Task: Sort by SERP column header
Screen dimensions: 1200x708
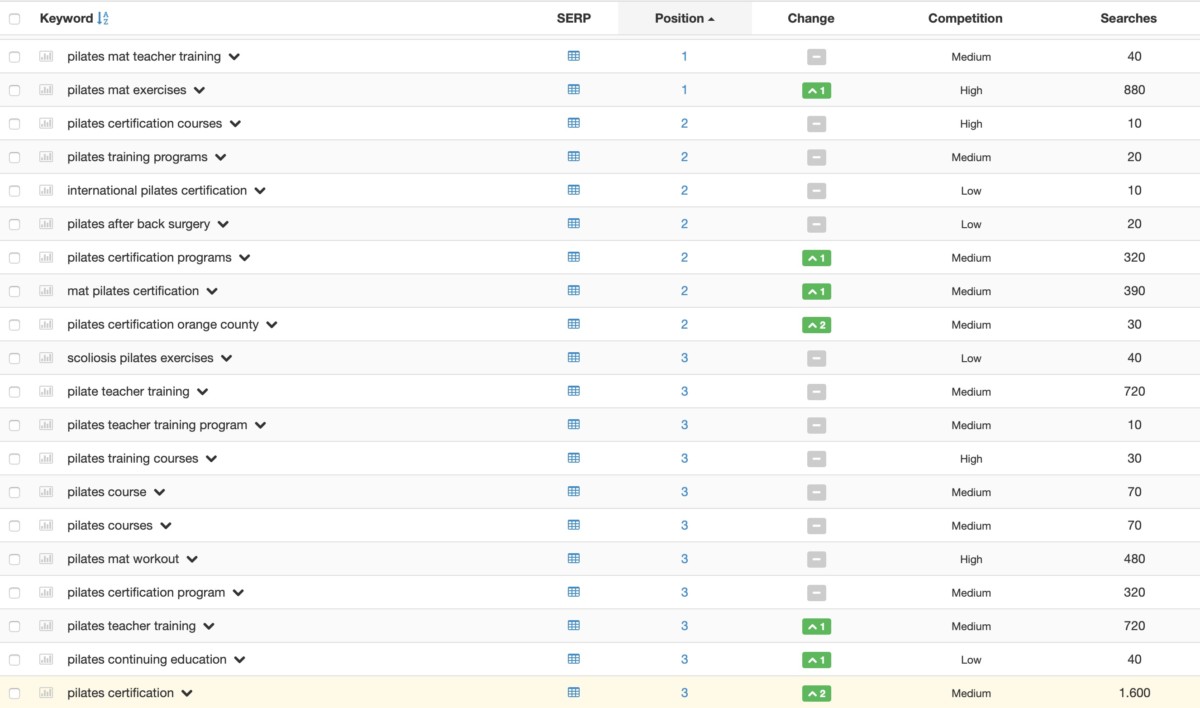Action: tap(574, 18)
